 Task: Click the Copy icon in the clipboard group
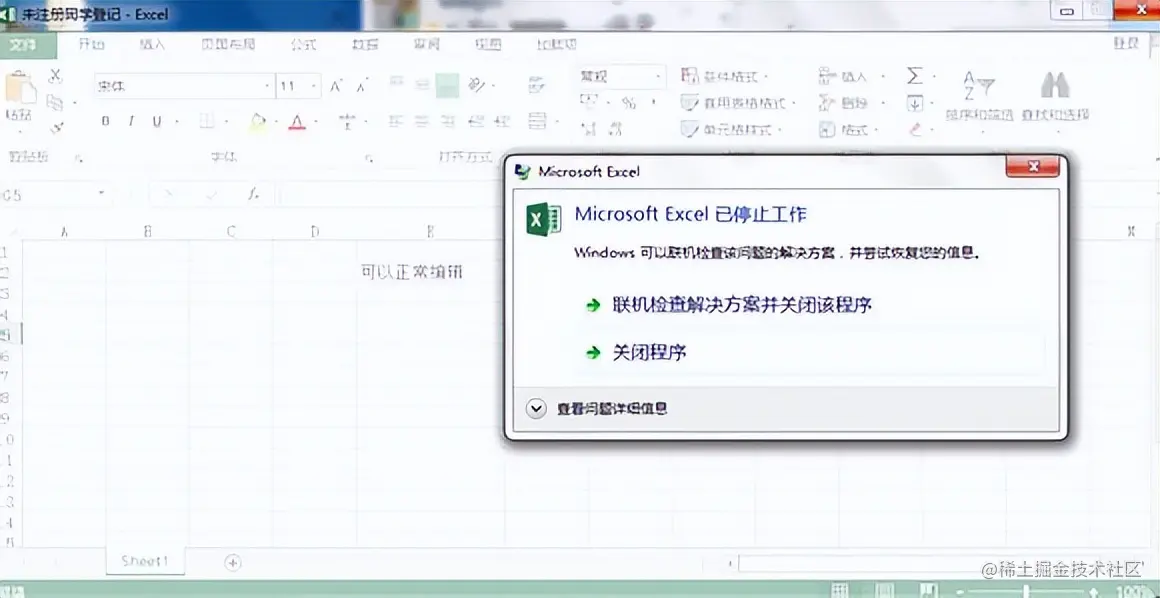point(55,102)
